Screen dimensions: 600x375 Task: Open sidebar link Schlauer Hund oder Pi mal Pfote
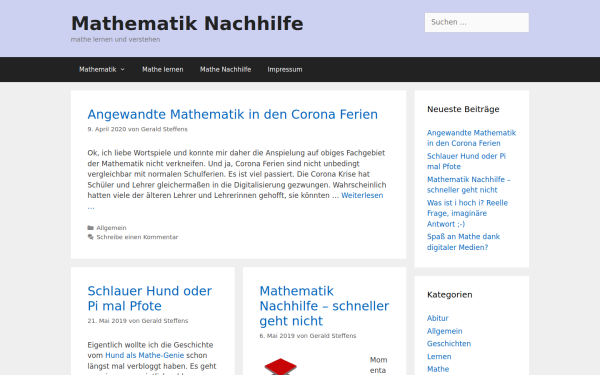466,161
